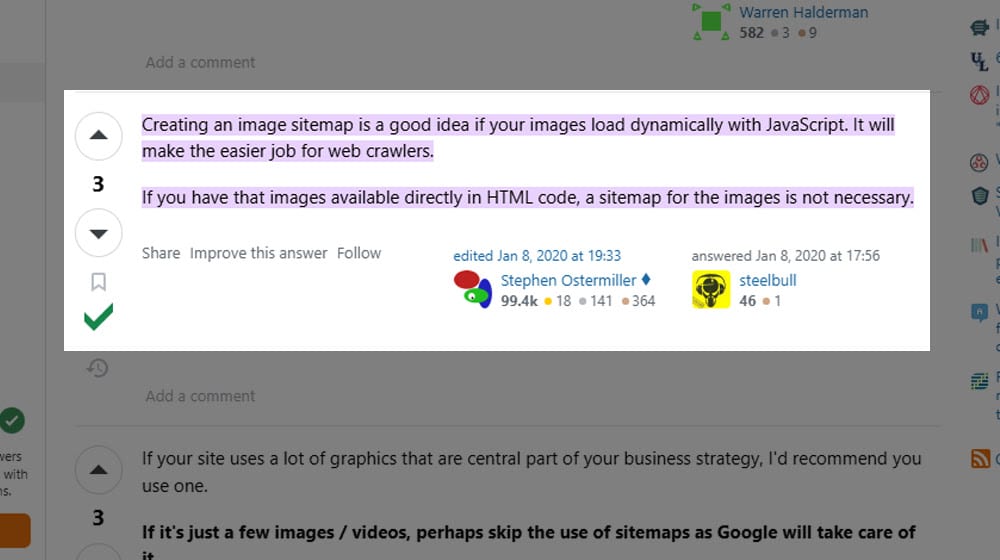Open Stephen Ostermiller's profile link
Screen dimensions: 1000x560
[x=568, y=280]
